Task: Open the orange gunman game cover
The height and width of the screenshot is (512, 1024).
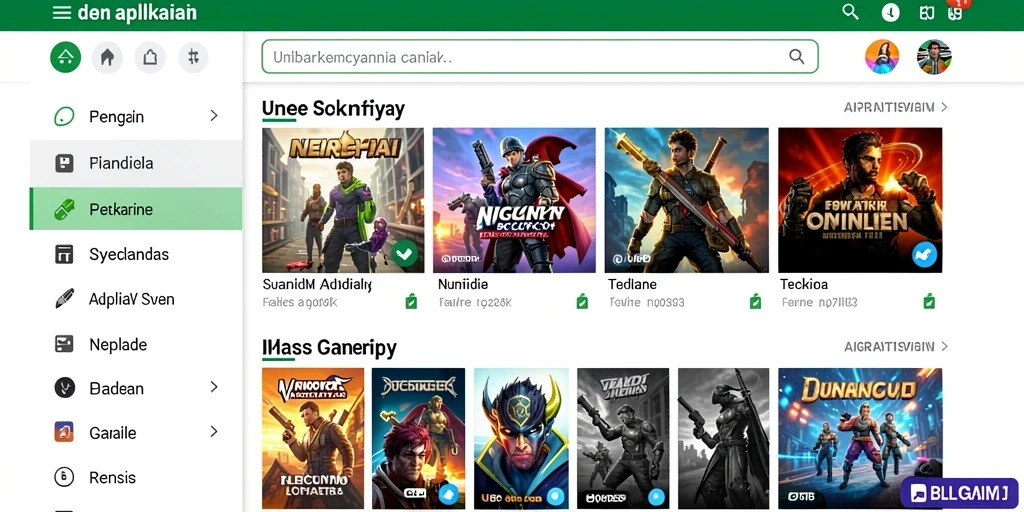Action: (313, 438)
